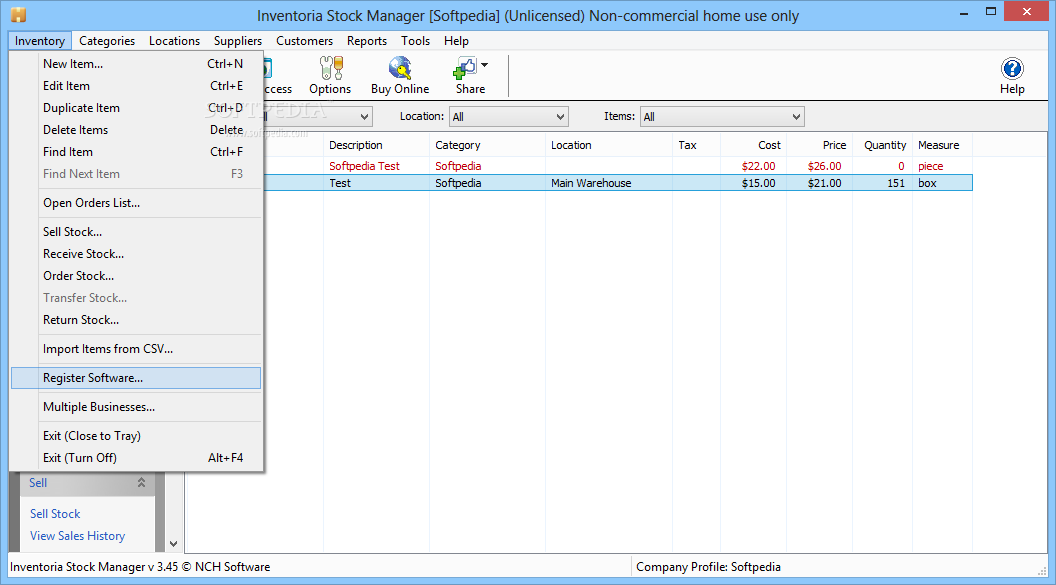
Task: Click the Sell Stock sidebar link
Action: tap(55, 514)
